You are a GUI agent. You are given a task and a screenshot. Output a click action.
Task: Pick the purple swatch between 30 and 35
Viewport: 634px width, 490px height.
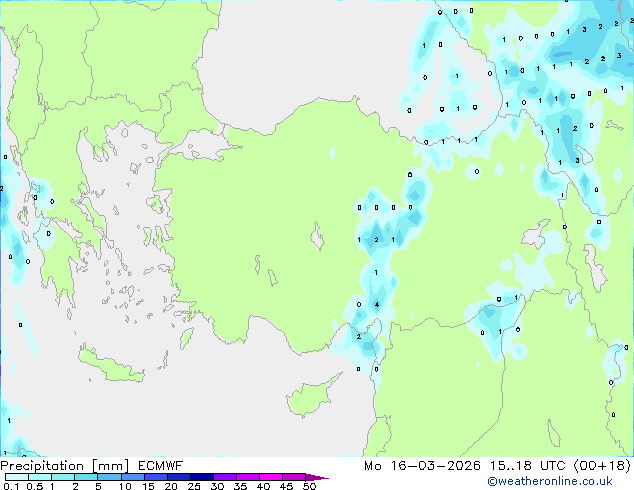[x=229, y=477]
